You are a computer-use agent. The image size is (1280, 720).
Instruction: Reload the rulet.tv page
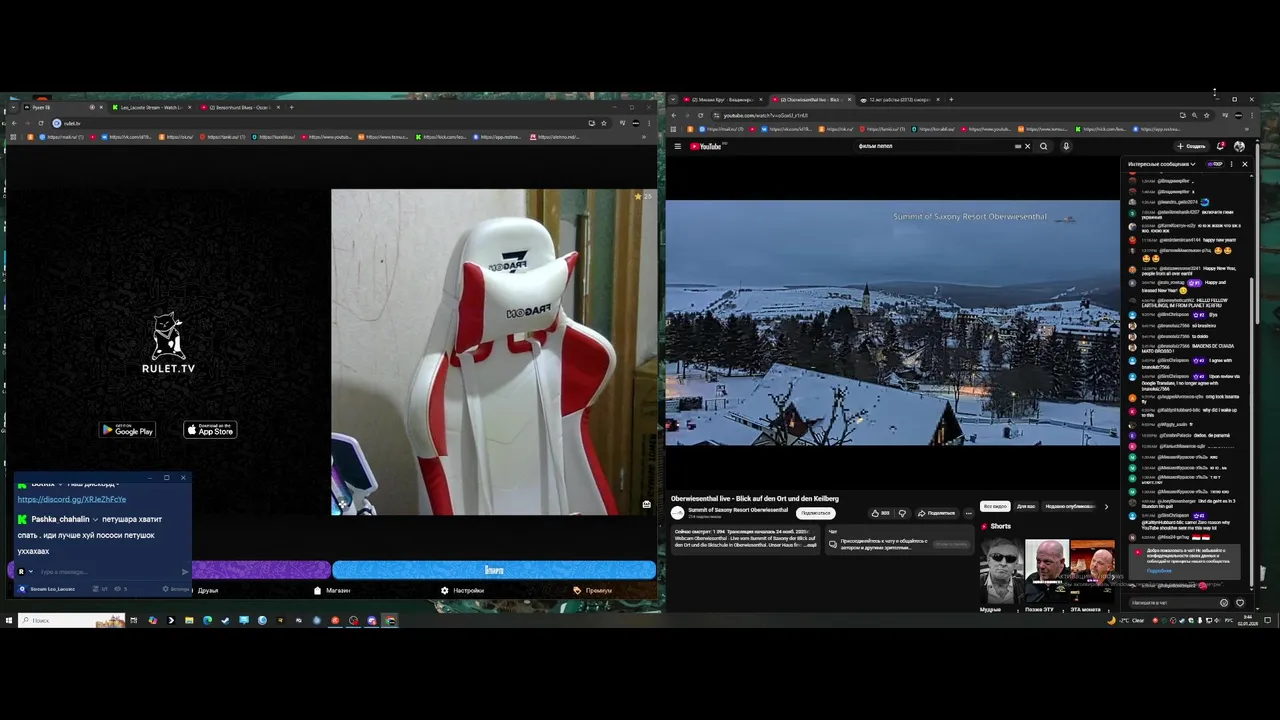(x=40, y=123)
